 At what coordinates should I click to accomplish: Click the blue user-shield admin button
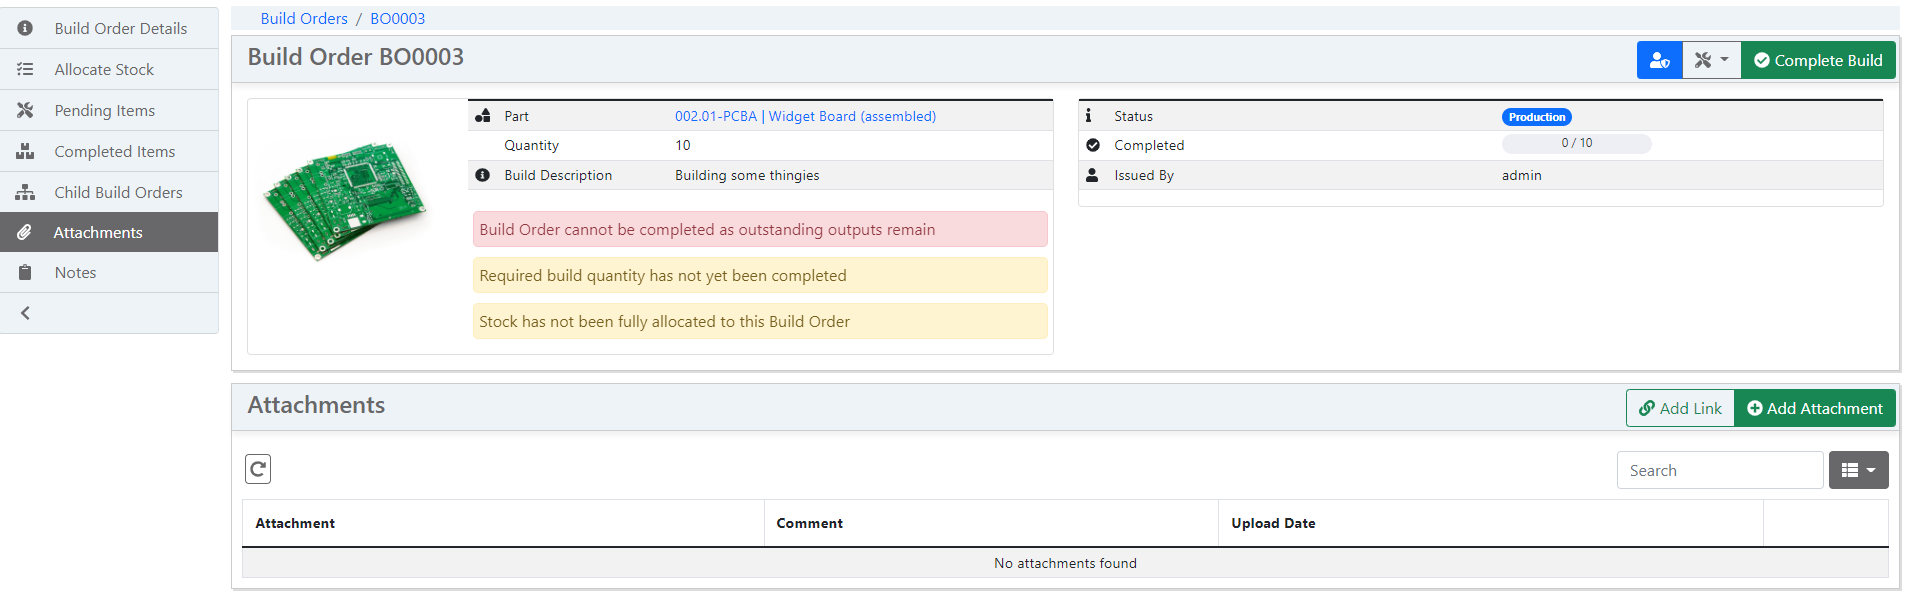1659,60
